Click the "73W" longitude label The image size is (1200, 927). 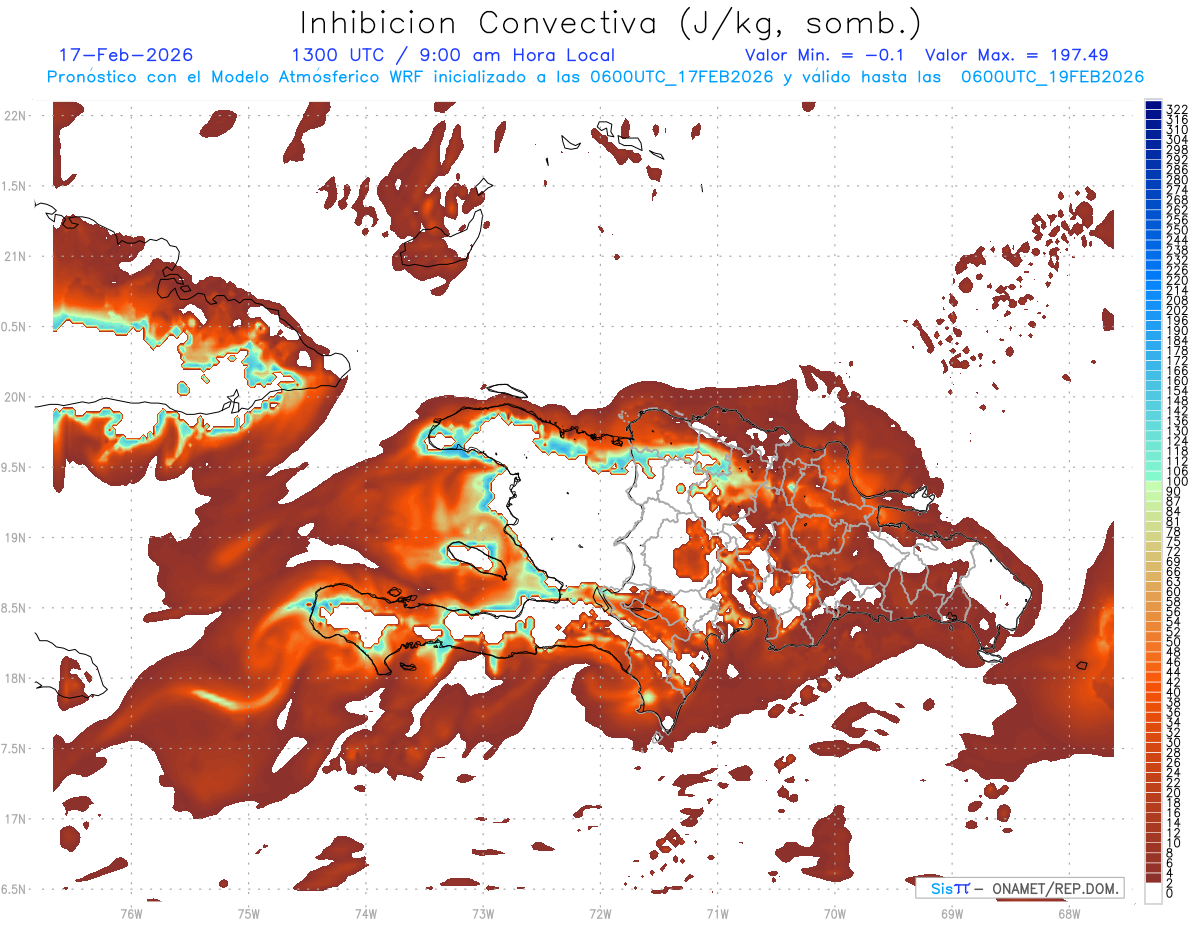[483, 913]
